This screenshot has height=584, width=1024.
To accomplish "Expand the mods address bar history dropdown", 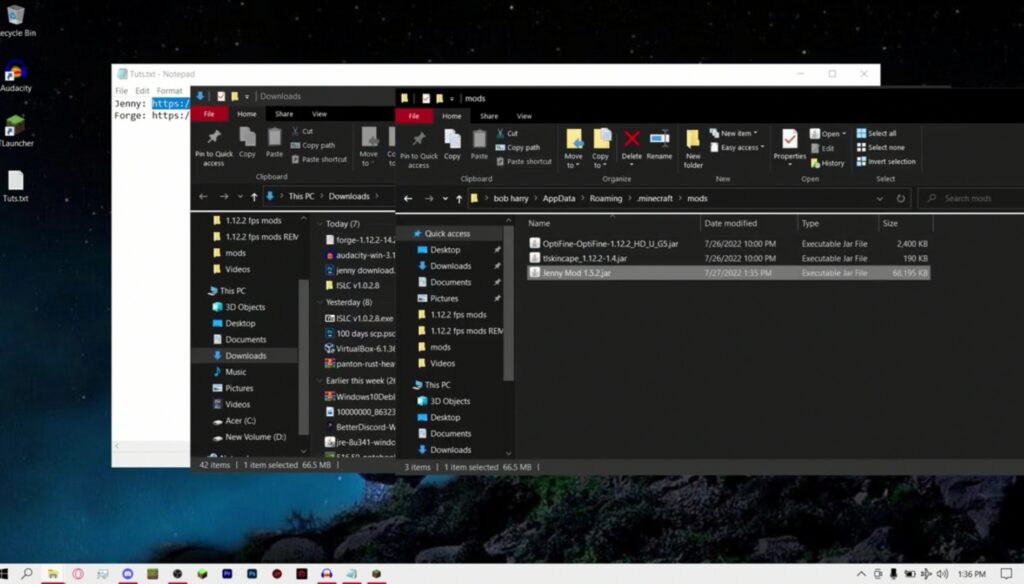I will pyautogui.click(x=880, y=199).
